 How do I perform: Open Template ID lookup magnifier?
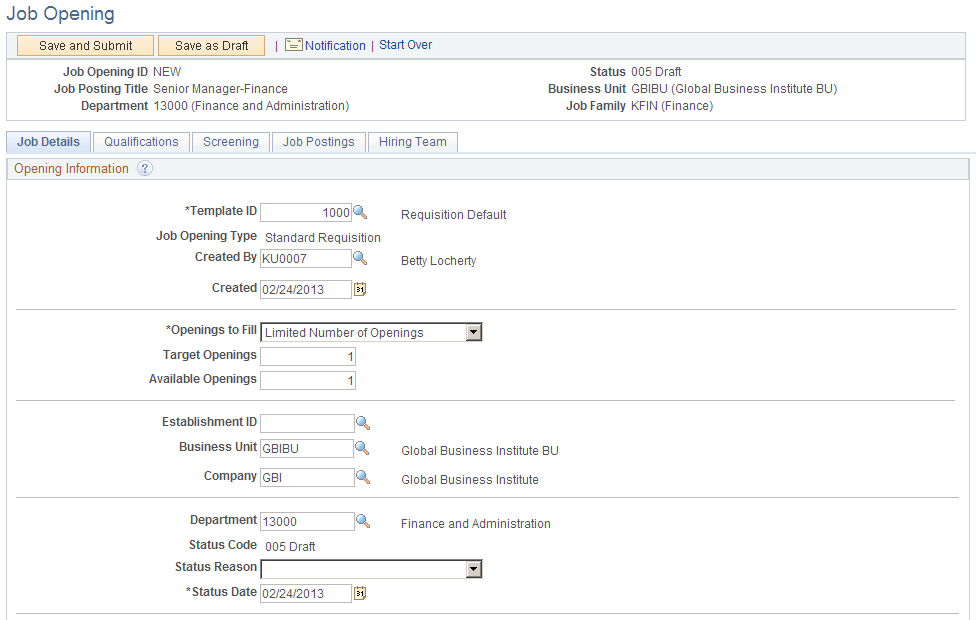pos(360,212)
